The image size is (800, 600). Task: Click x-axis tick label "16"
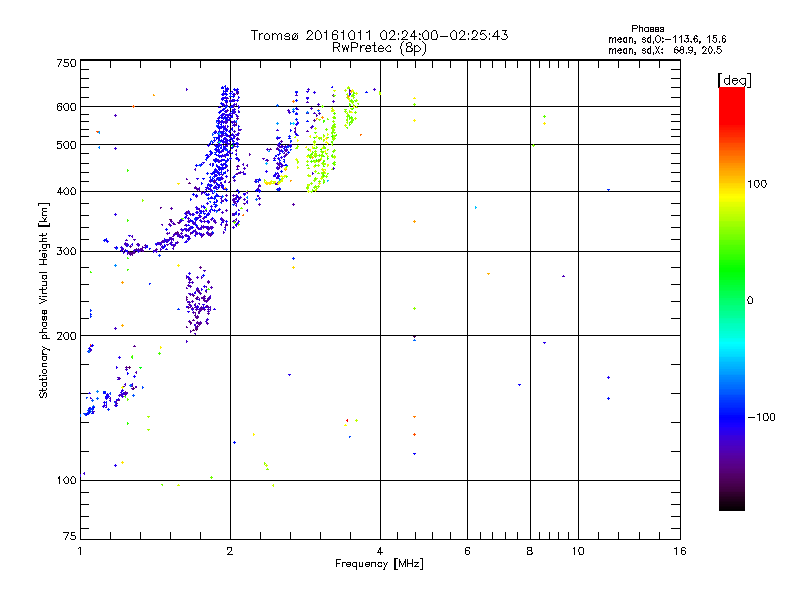pos(680,551)
